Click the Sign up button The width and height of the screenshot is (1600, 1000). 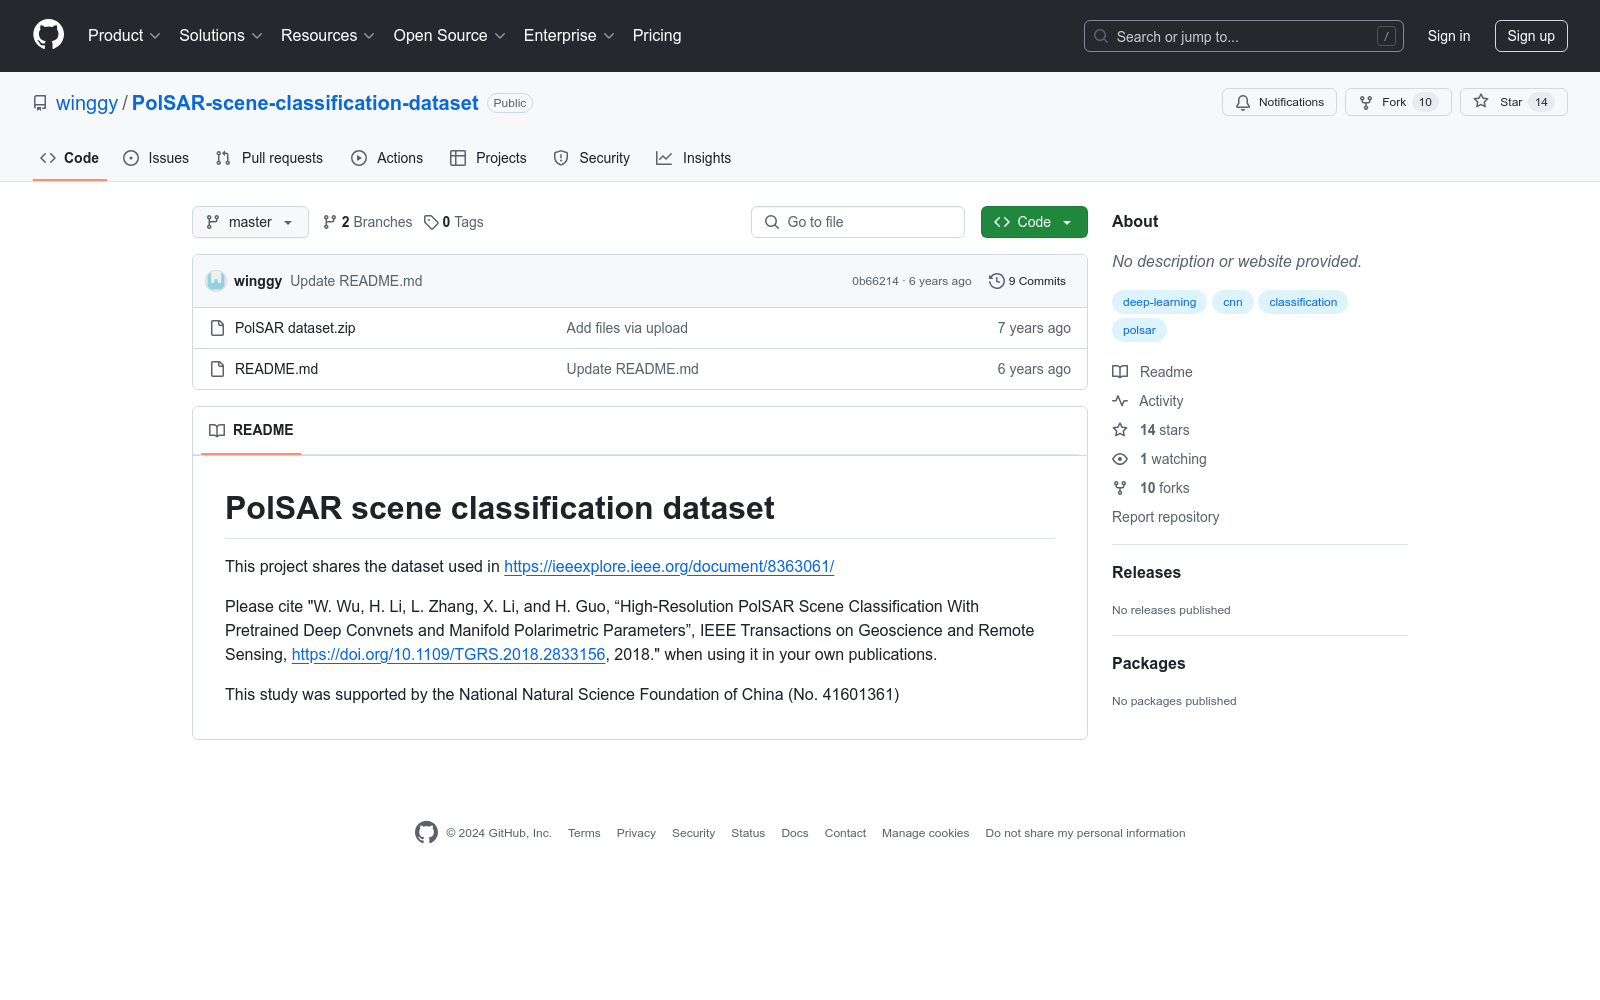(x=1531, y=35)
